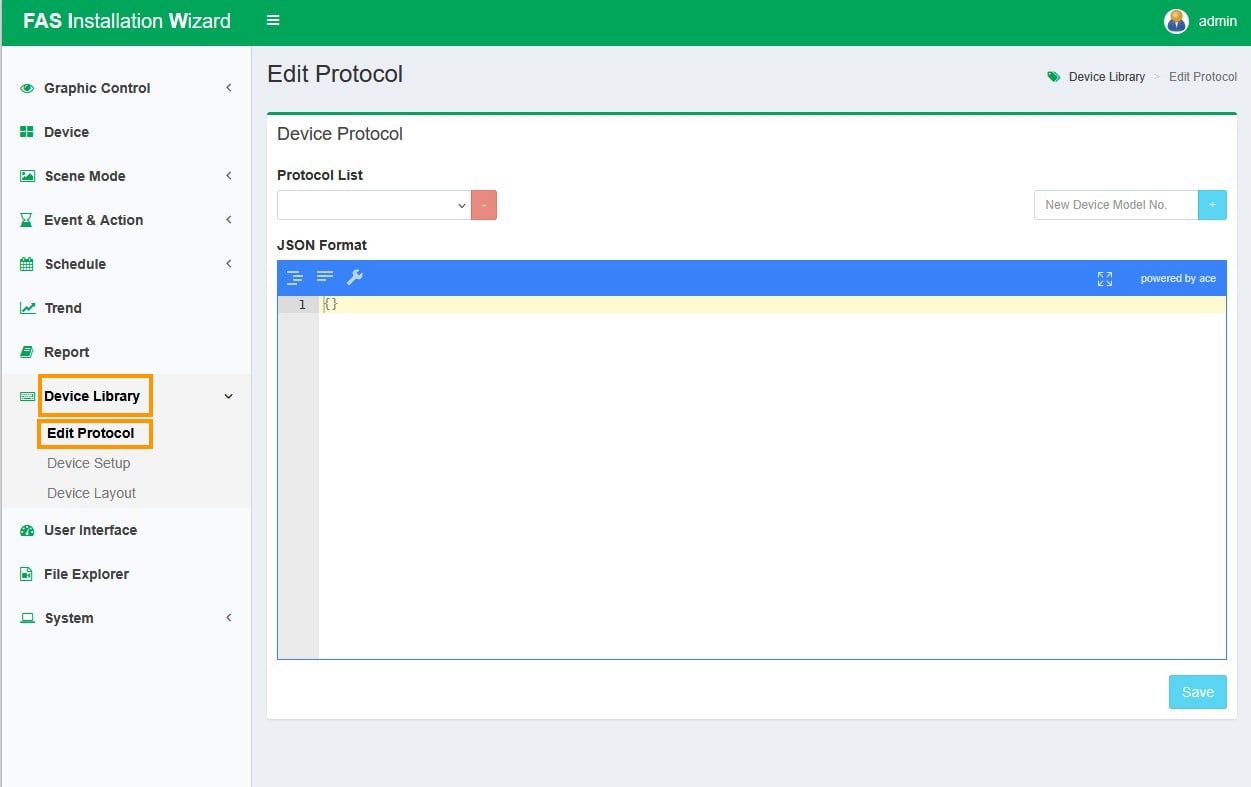
Task: Click the compact lines icon in editor toolbar
Action: [325, 277]
